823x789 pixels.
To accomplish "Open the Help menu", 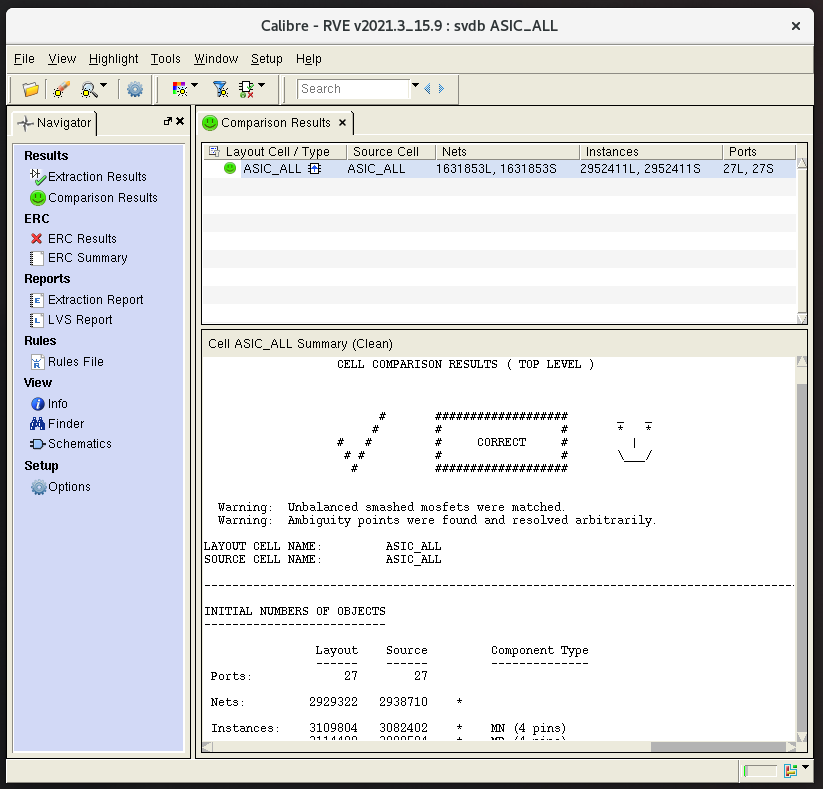I will click(x=308, y=59).
